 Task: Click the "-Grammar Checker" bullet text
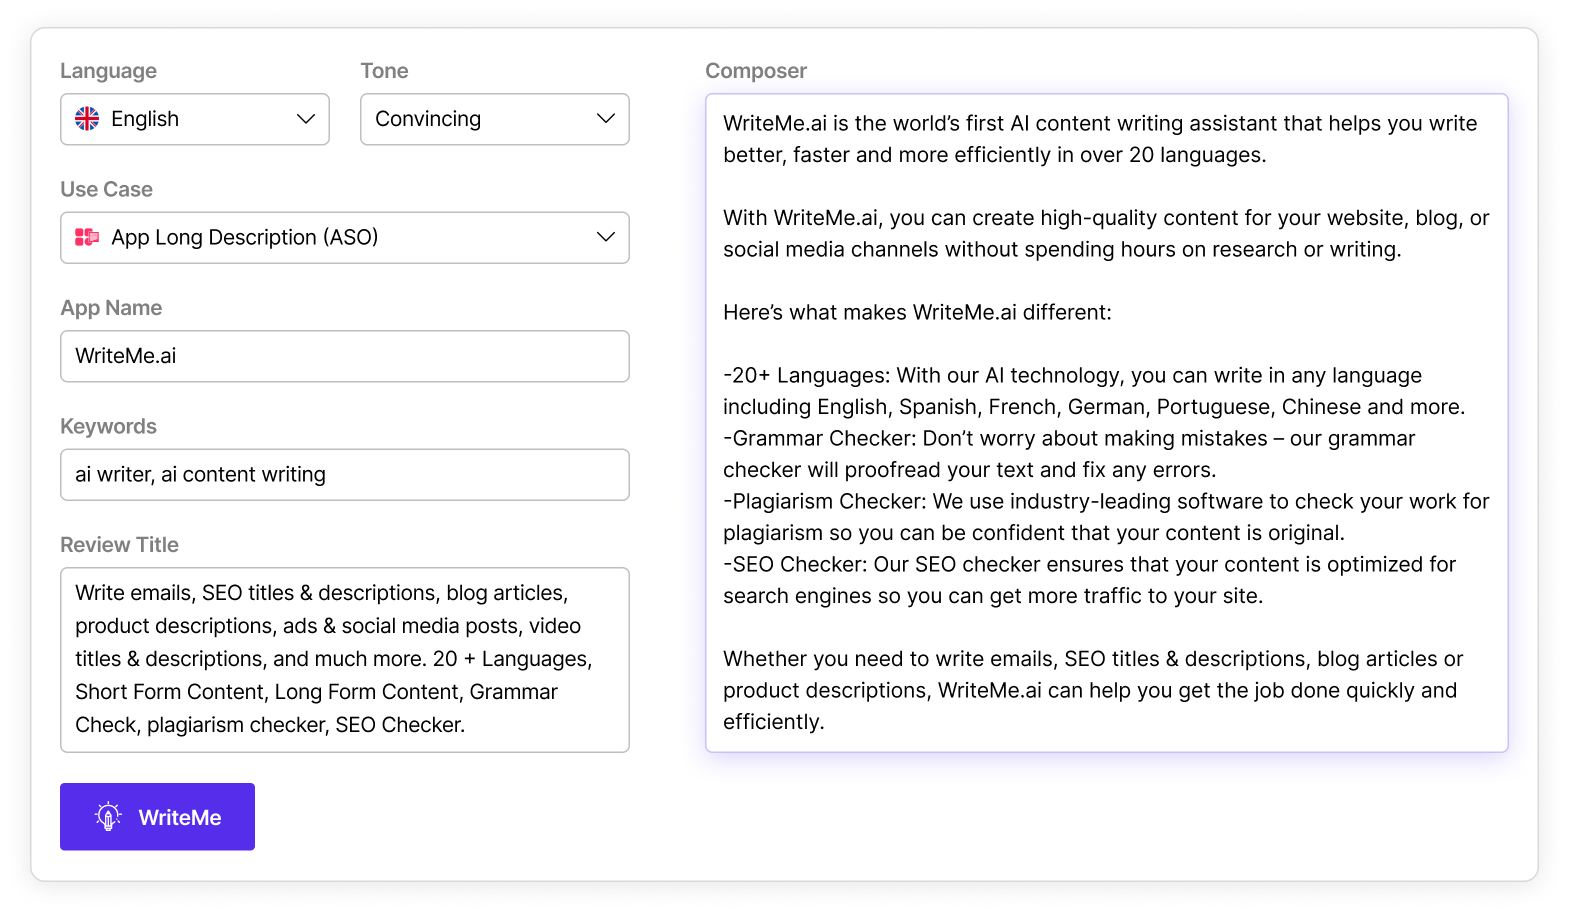pyautogui.click(x=1069, y=454)
